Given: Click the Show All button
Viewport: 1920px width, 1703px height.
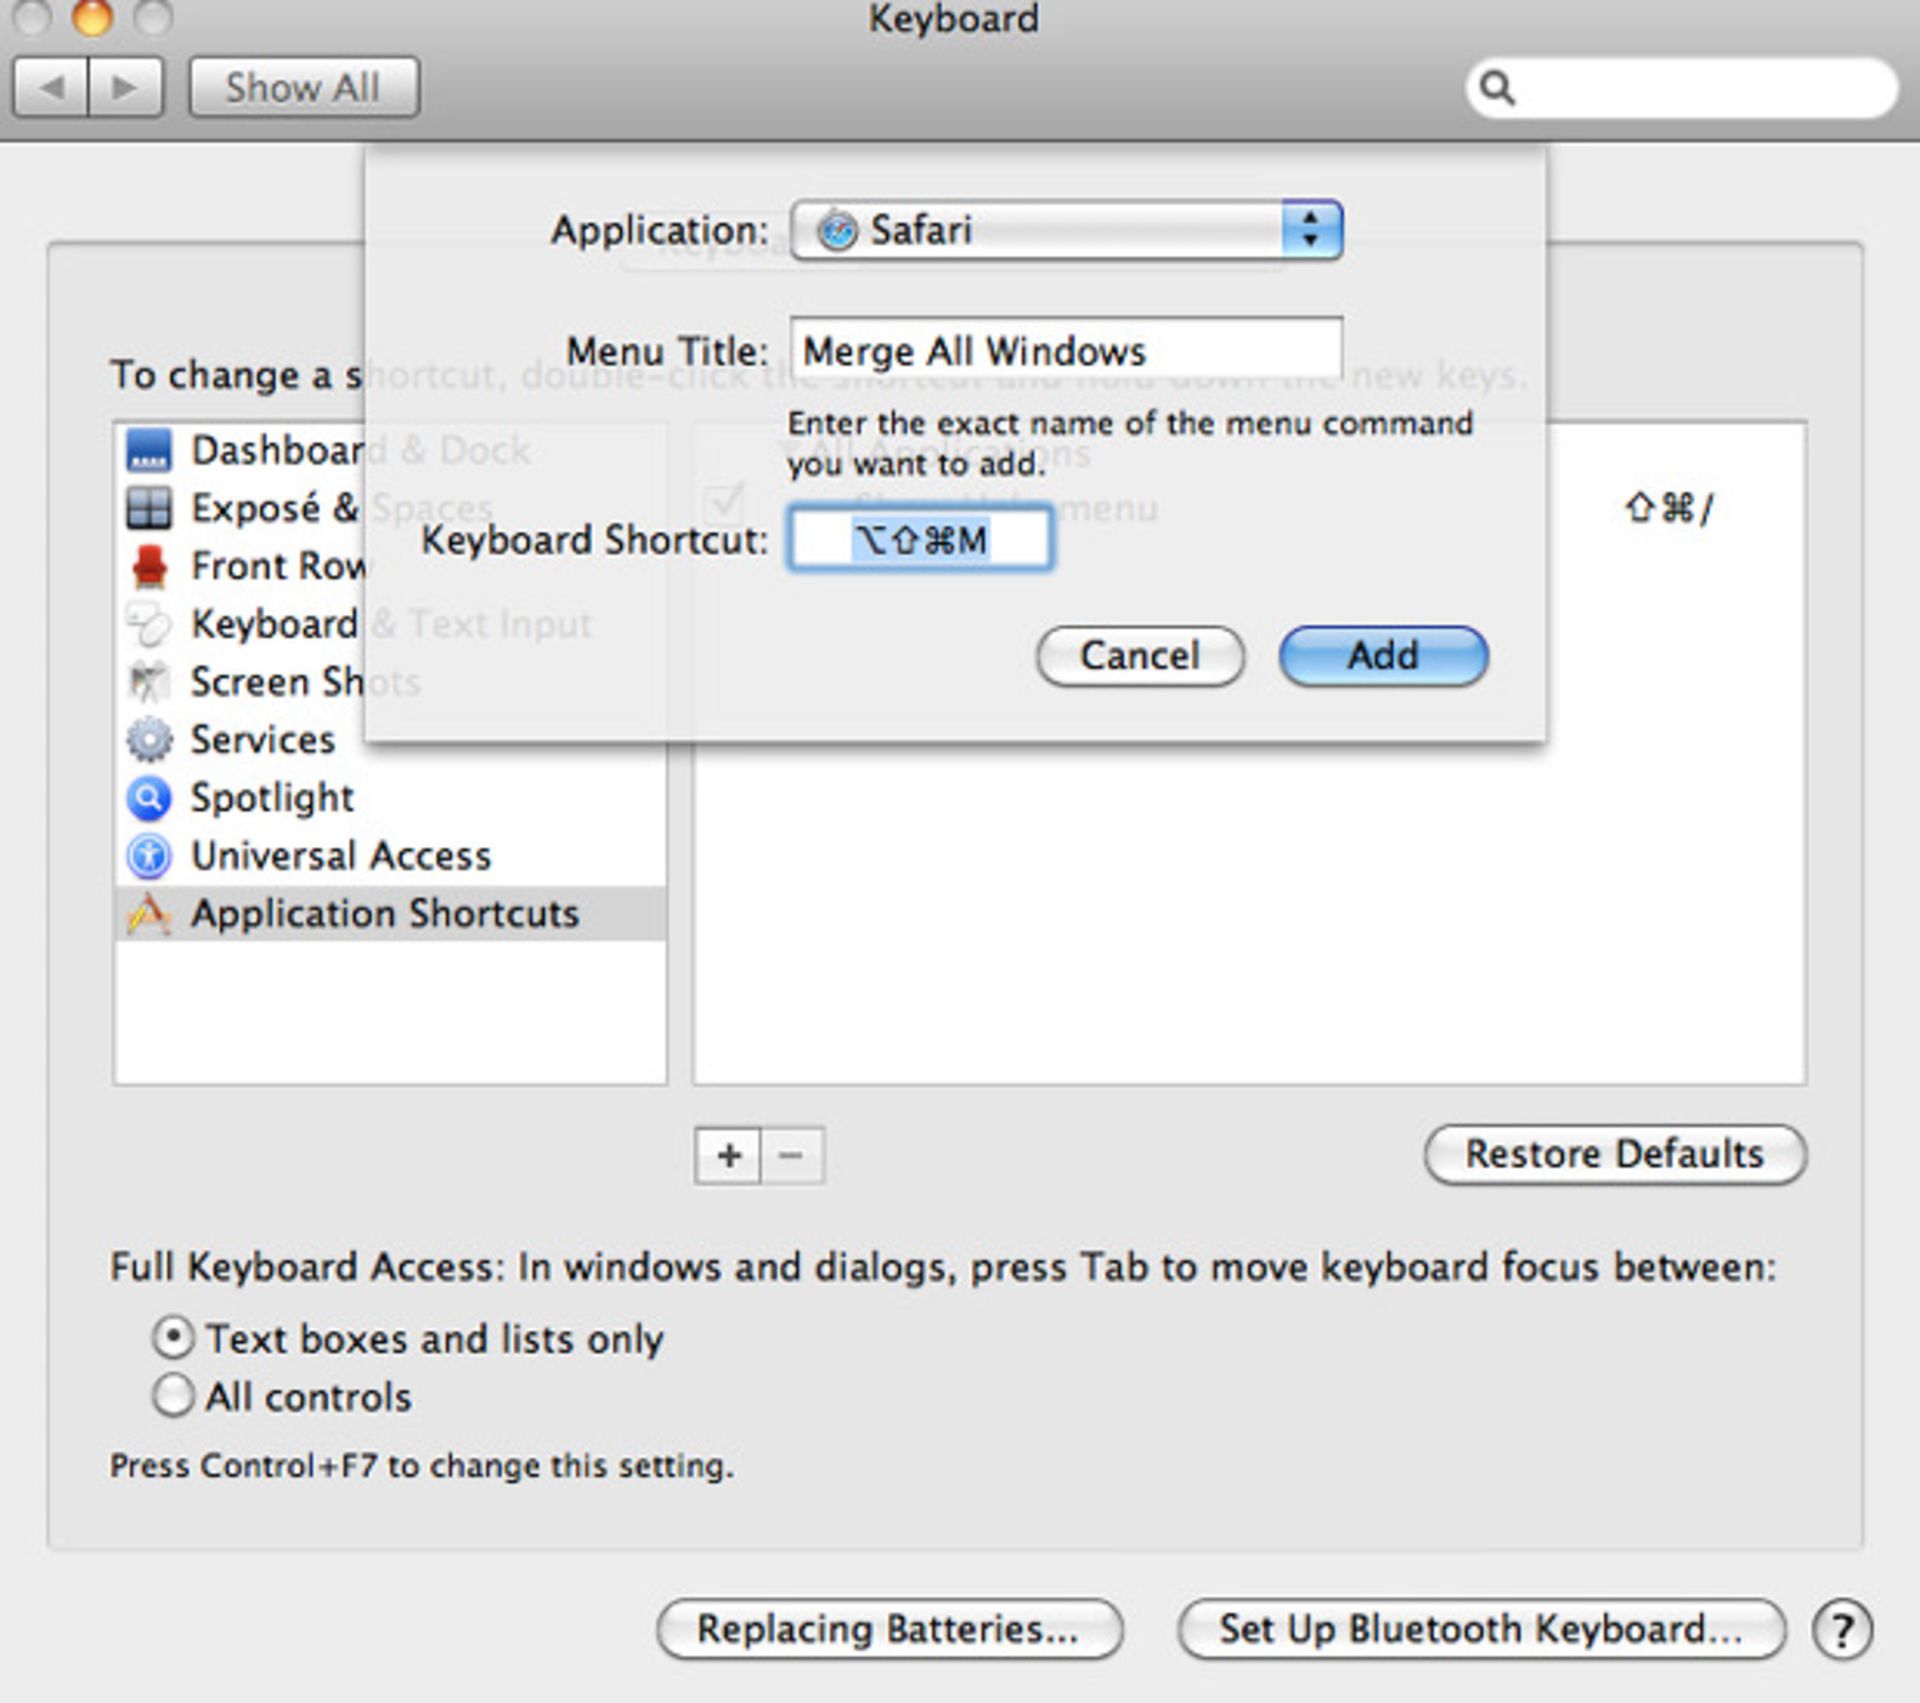Looking at the screenshot, I should (303, 87).
